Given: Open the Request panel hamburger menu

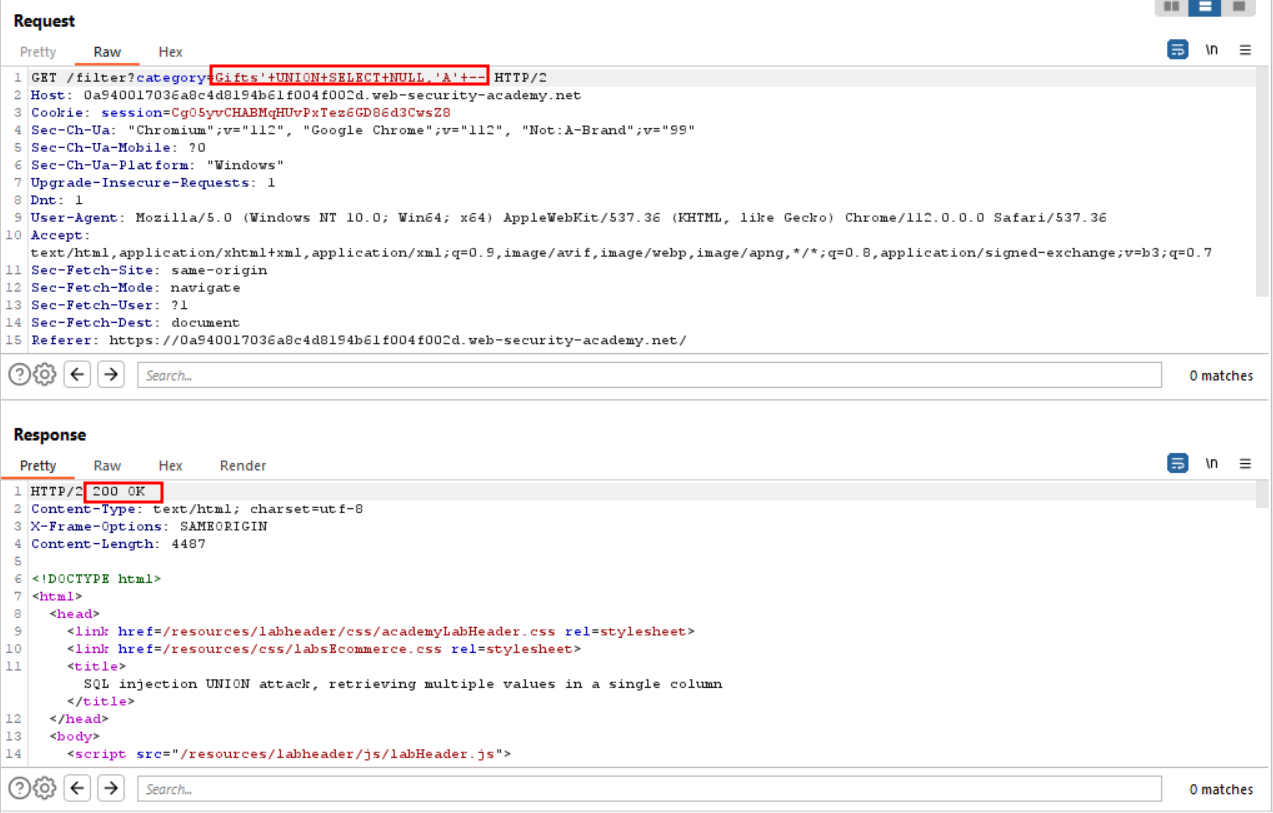Looking at the screenshot, I should (1245, 50).
